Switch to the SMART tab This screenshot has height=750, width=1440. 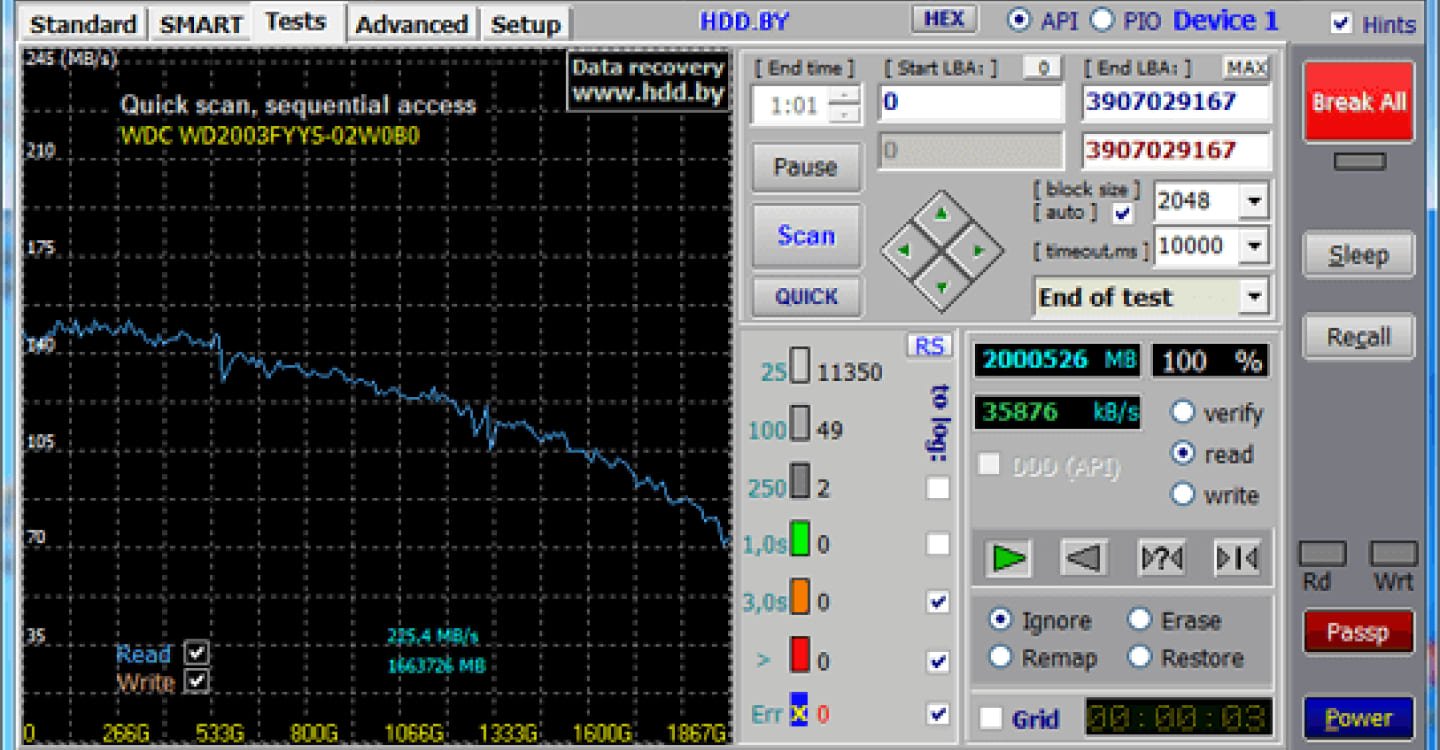pyautogui.click(x=201, y=24)
